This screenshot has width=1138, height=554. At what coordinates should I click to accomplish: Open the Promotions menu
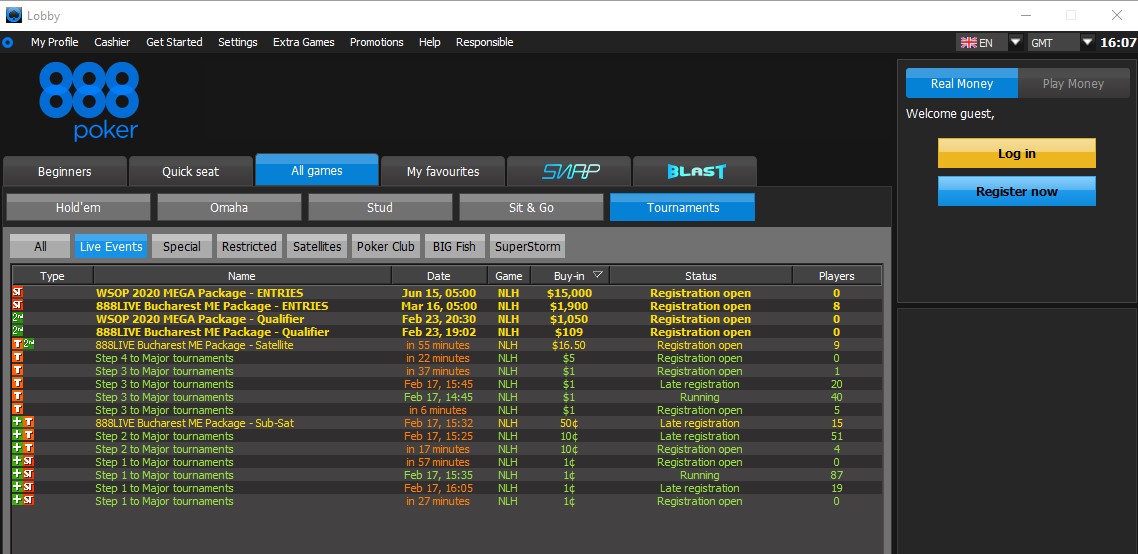[x=377, y=42]
